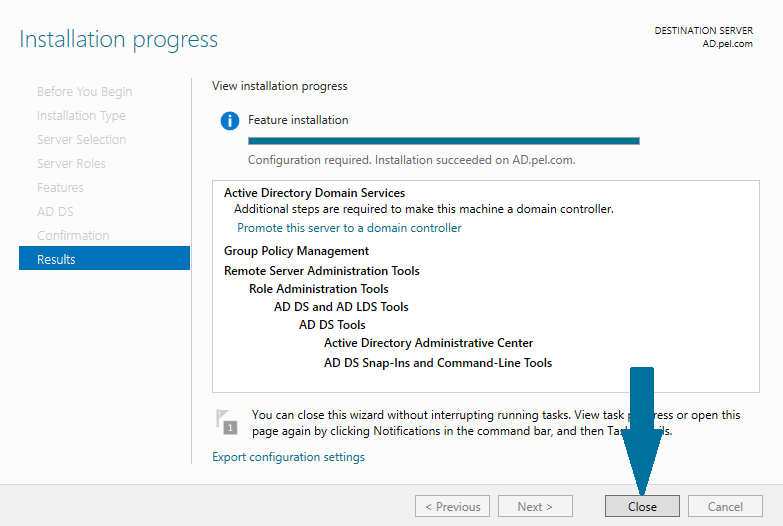Click AD DS Snap-Ins and Command-Line Tools entry
Image resolution: width=783 pixels, height=526 pixels.
[x=438, y=363]
